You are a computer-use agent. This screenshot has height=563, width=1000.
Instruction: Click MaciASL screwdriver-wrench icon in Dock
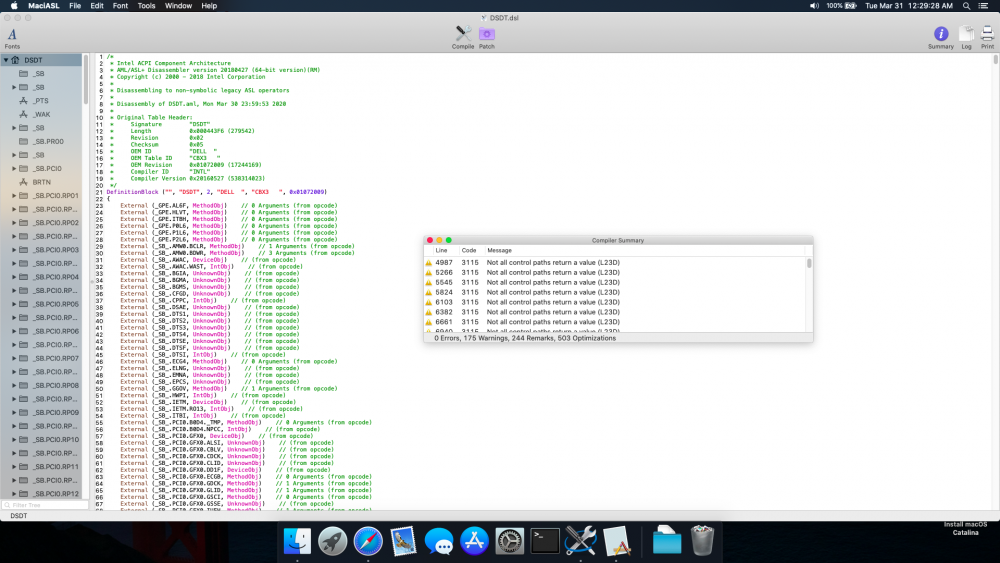580,541
